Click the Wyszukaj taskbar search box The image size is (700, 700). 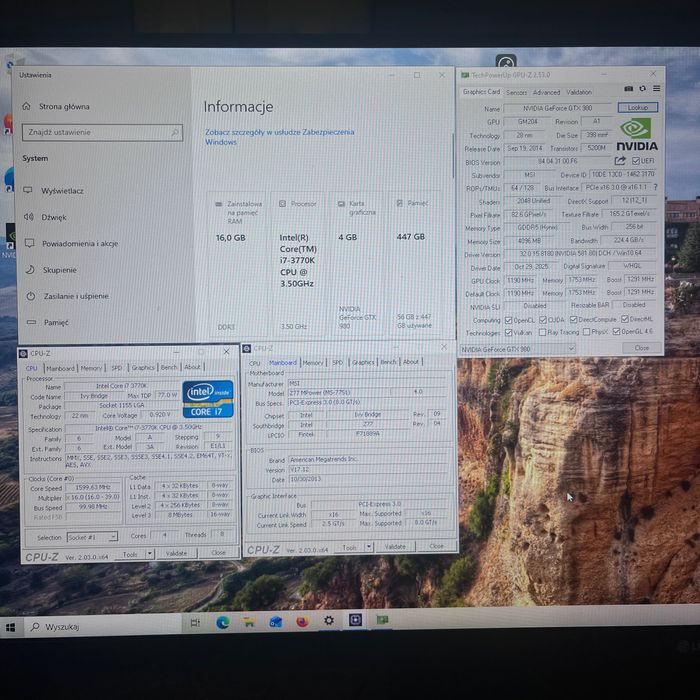(102, 626)
